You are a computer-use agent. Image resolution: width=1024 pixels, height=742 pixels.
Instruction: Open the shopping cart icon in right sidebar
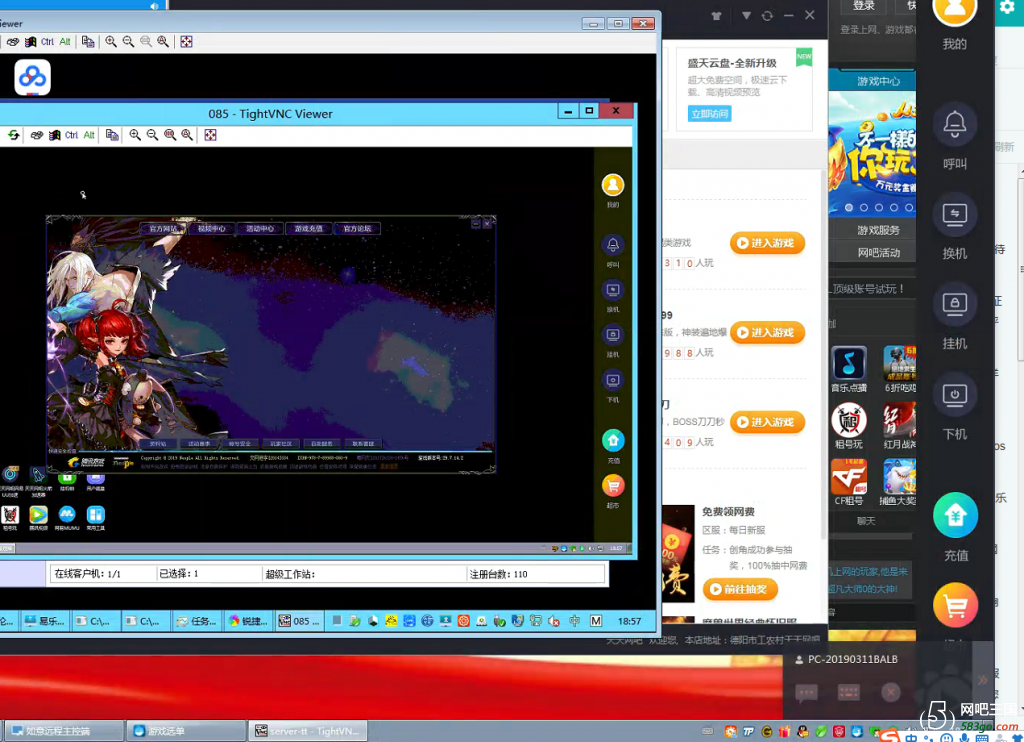955,605
